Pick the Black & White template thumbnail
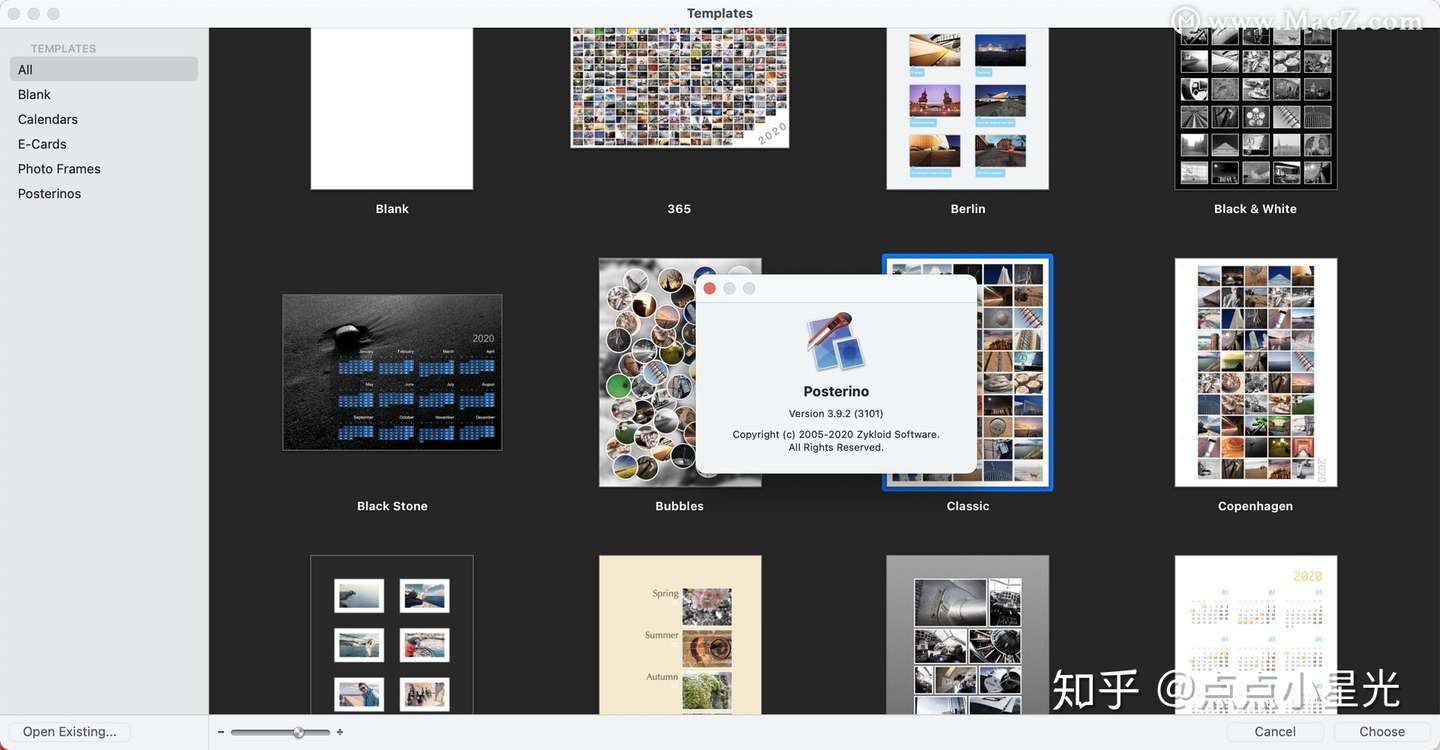Viewport: 1440px width, 750px height. click(x=1256, y=108)
